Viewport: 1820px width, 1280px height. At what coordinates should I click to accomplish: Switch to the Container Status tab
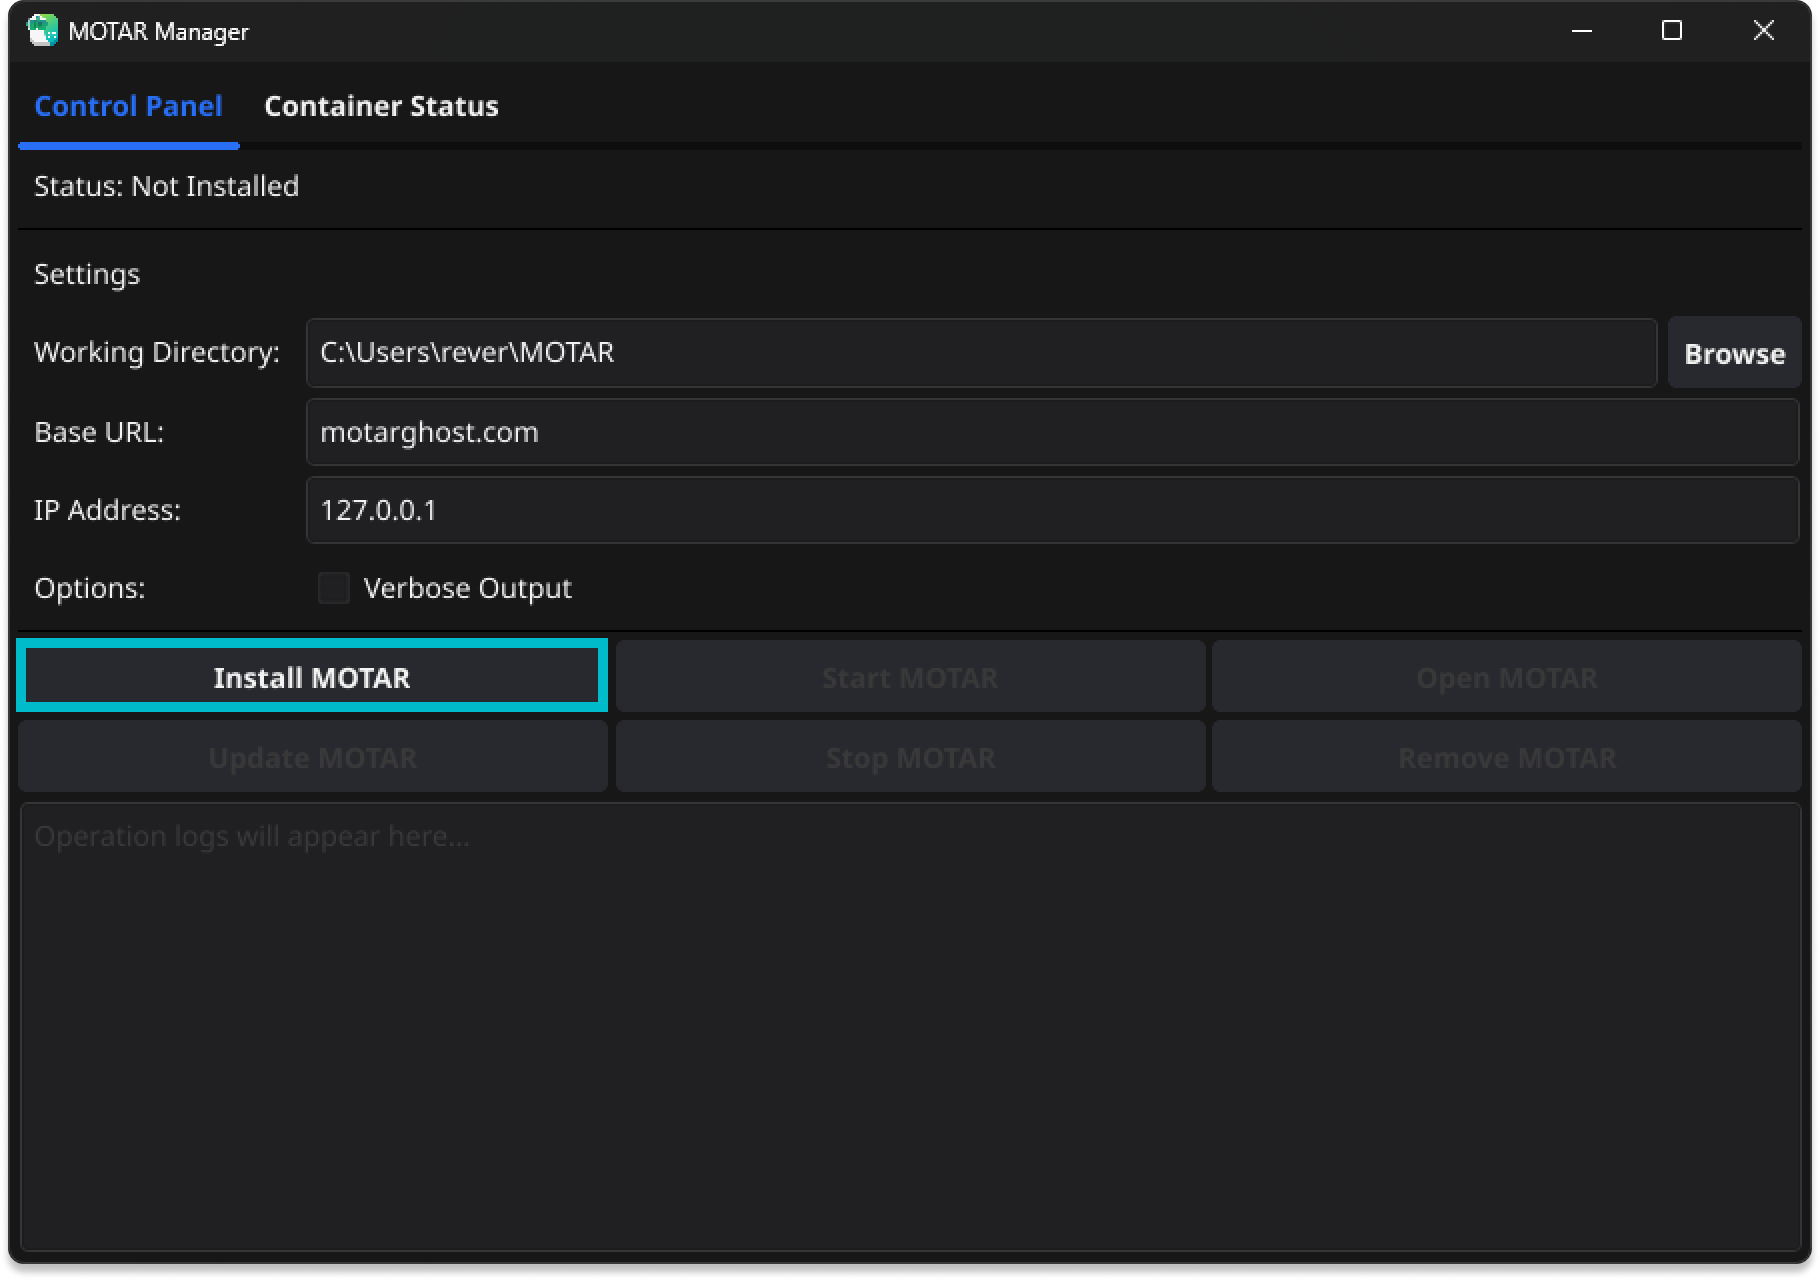pos(381,106)
